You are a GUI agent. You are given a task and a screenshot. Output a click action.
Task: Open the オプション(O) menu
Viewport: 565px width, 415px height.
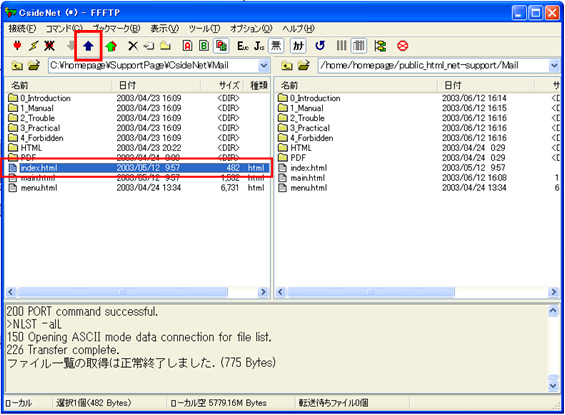coord(251,28)
